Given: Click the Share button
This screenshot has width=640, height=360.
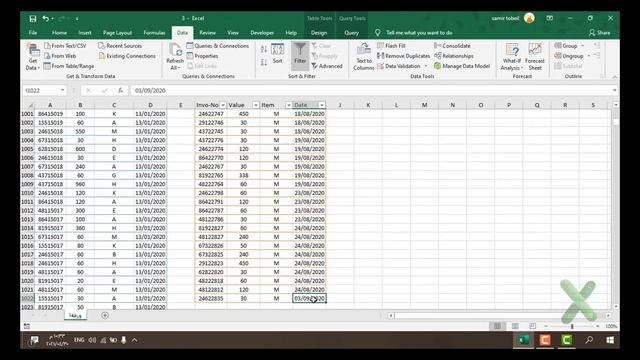Looking at the screenshot, I should pyautogui.click(x=600, y=33).
